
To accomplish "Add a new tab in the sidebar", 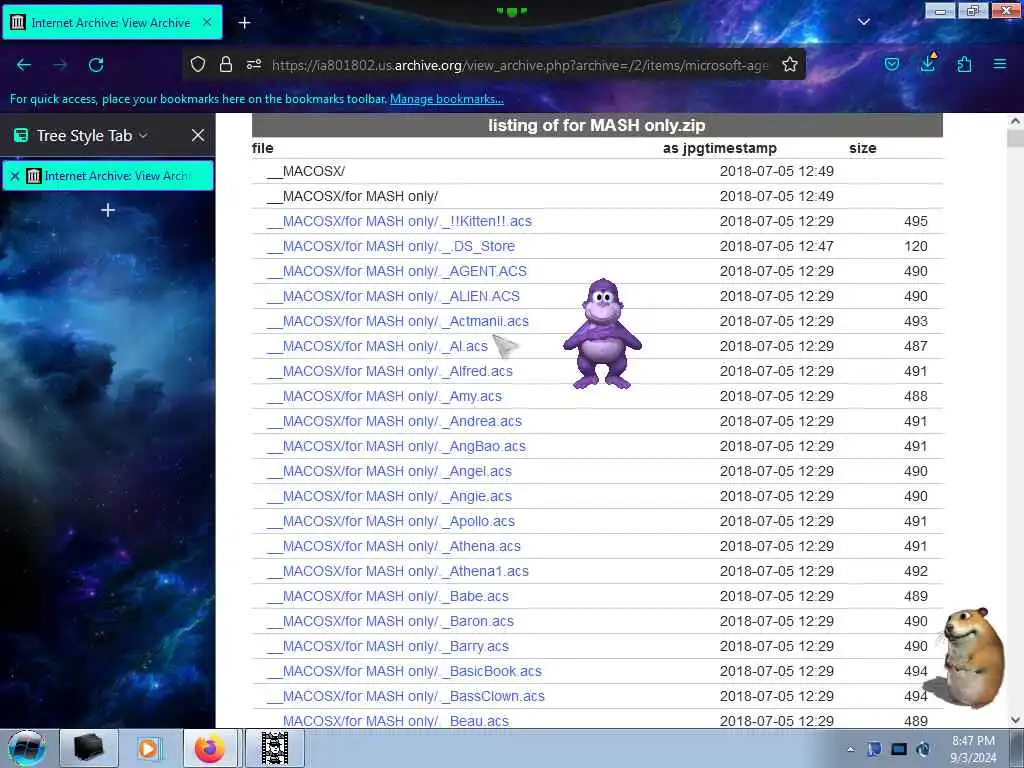I will click(108, 210).
